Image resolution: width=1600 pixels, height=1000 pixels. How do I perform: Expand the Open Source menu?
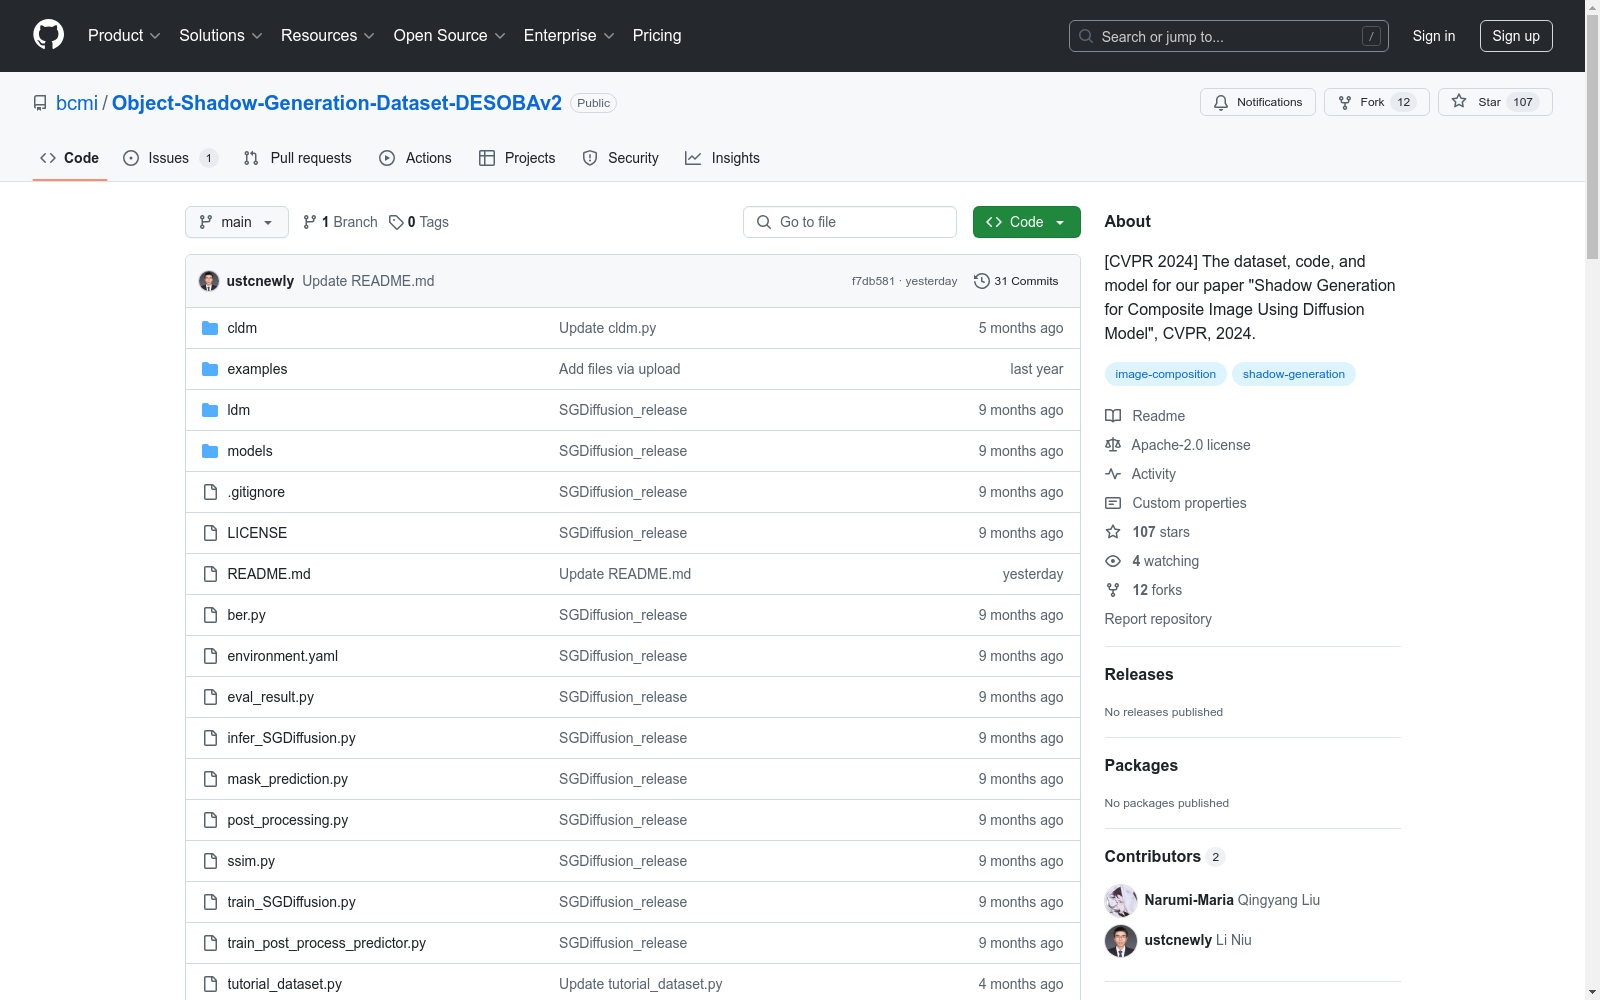[x=450, y=35]
